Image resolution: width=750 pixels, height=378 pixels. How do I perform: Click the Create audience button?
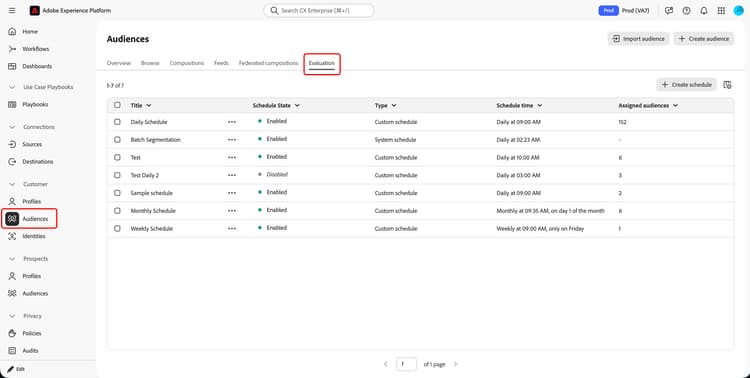[x=704, y=39]
